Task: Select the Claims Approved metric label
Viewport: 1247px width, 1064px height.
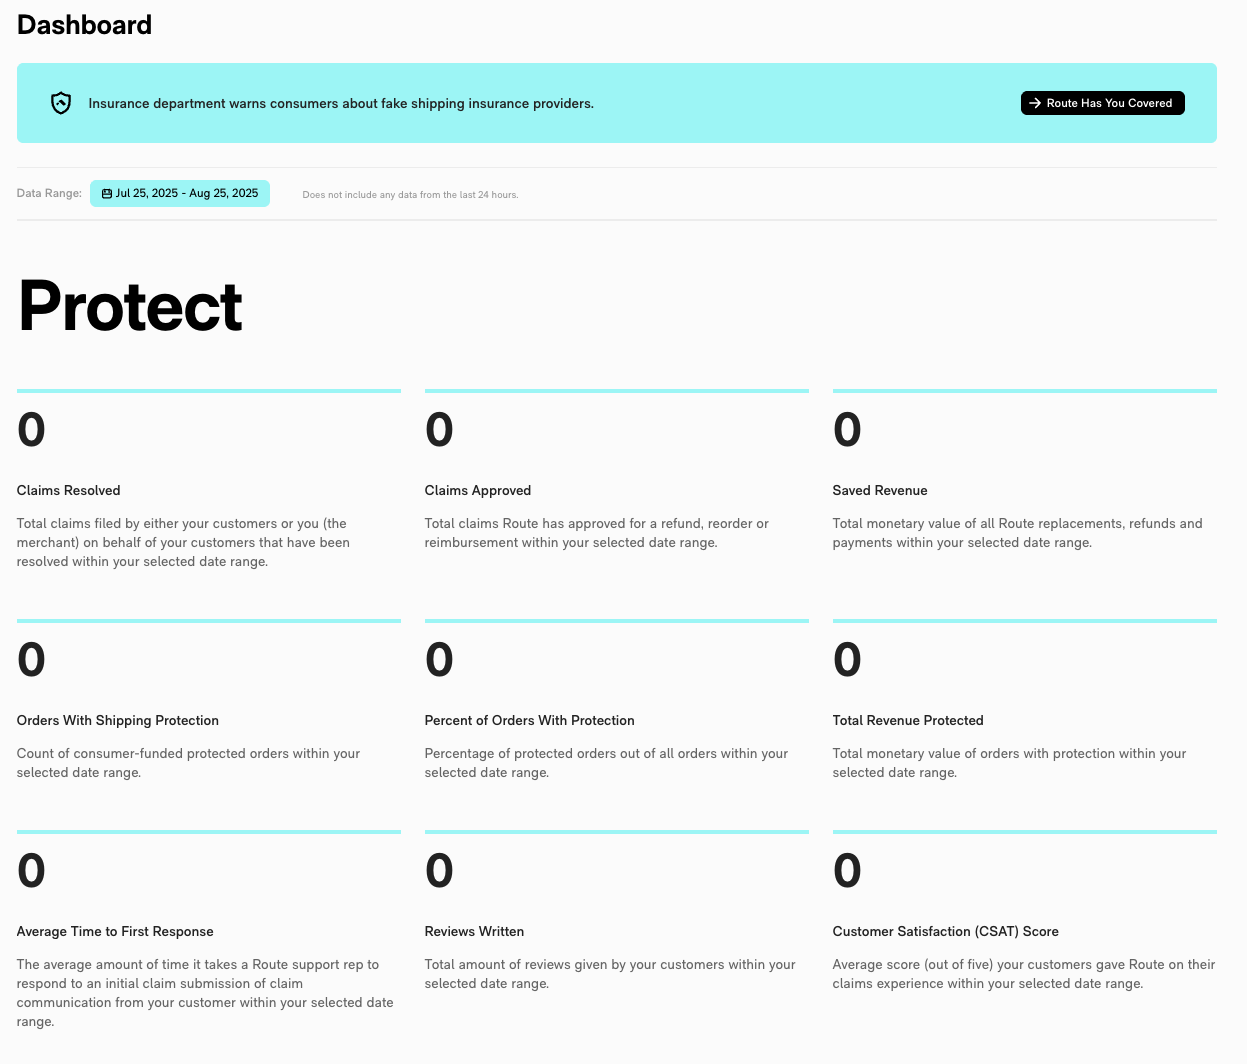Action: pos(478,490)
